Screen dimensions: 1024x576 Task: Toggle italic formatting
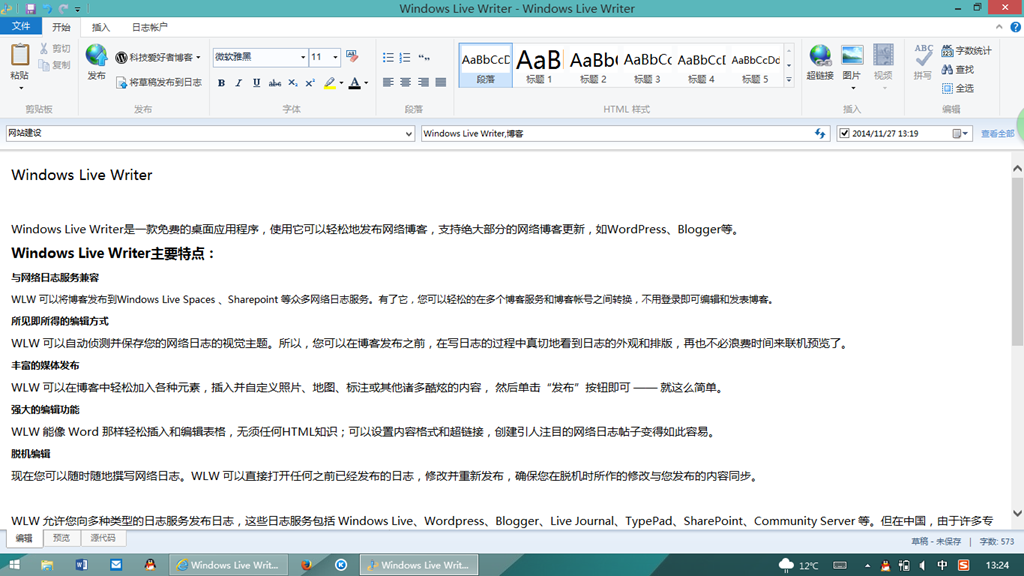238,83
